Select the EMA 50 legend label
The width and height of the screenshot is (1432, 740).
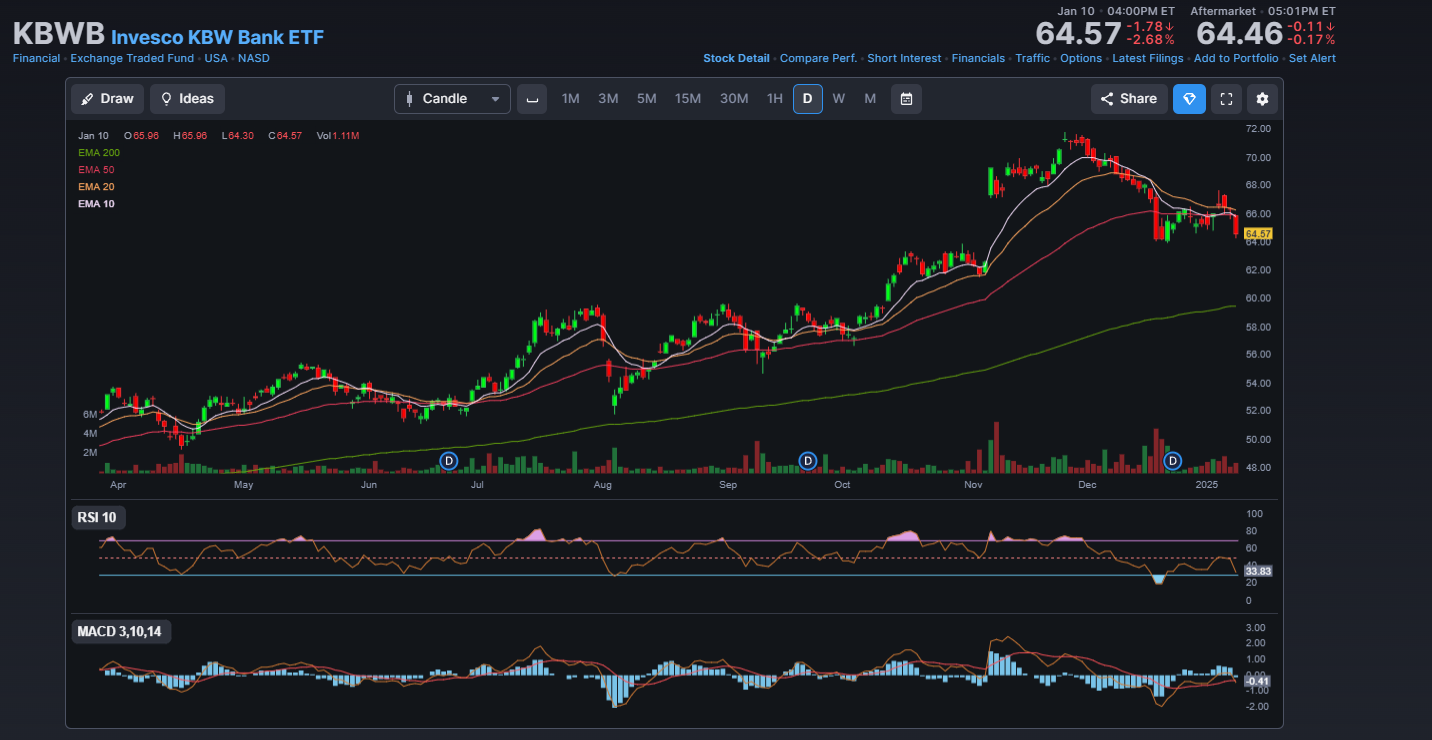click(x=96, y=170)
